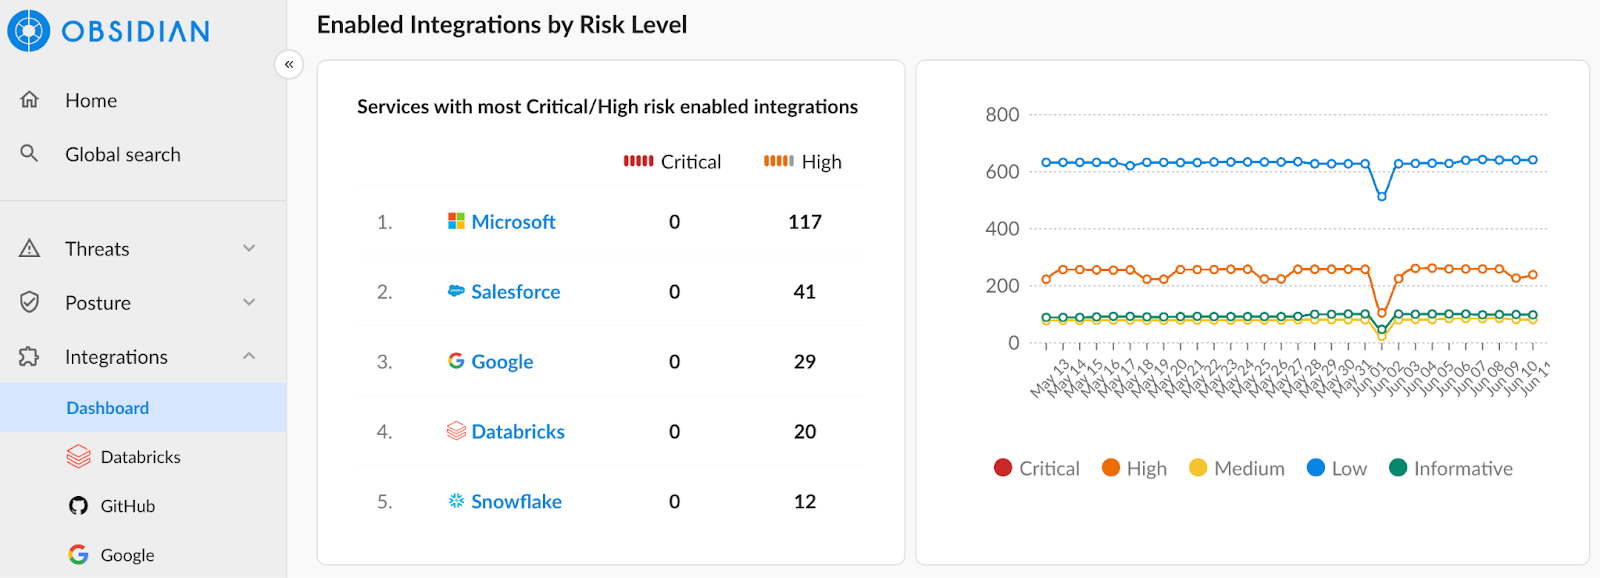Click the GitHub octocat icon in the sidebar
Image resolution: width=1600 pixels, height=578 pixels.
point(78,506)
